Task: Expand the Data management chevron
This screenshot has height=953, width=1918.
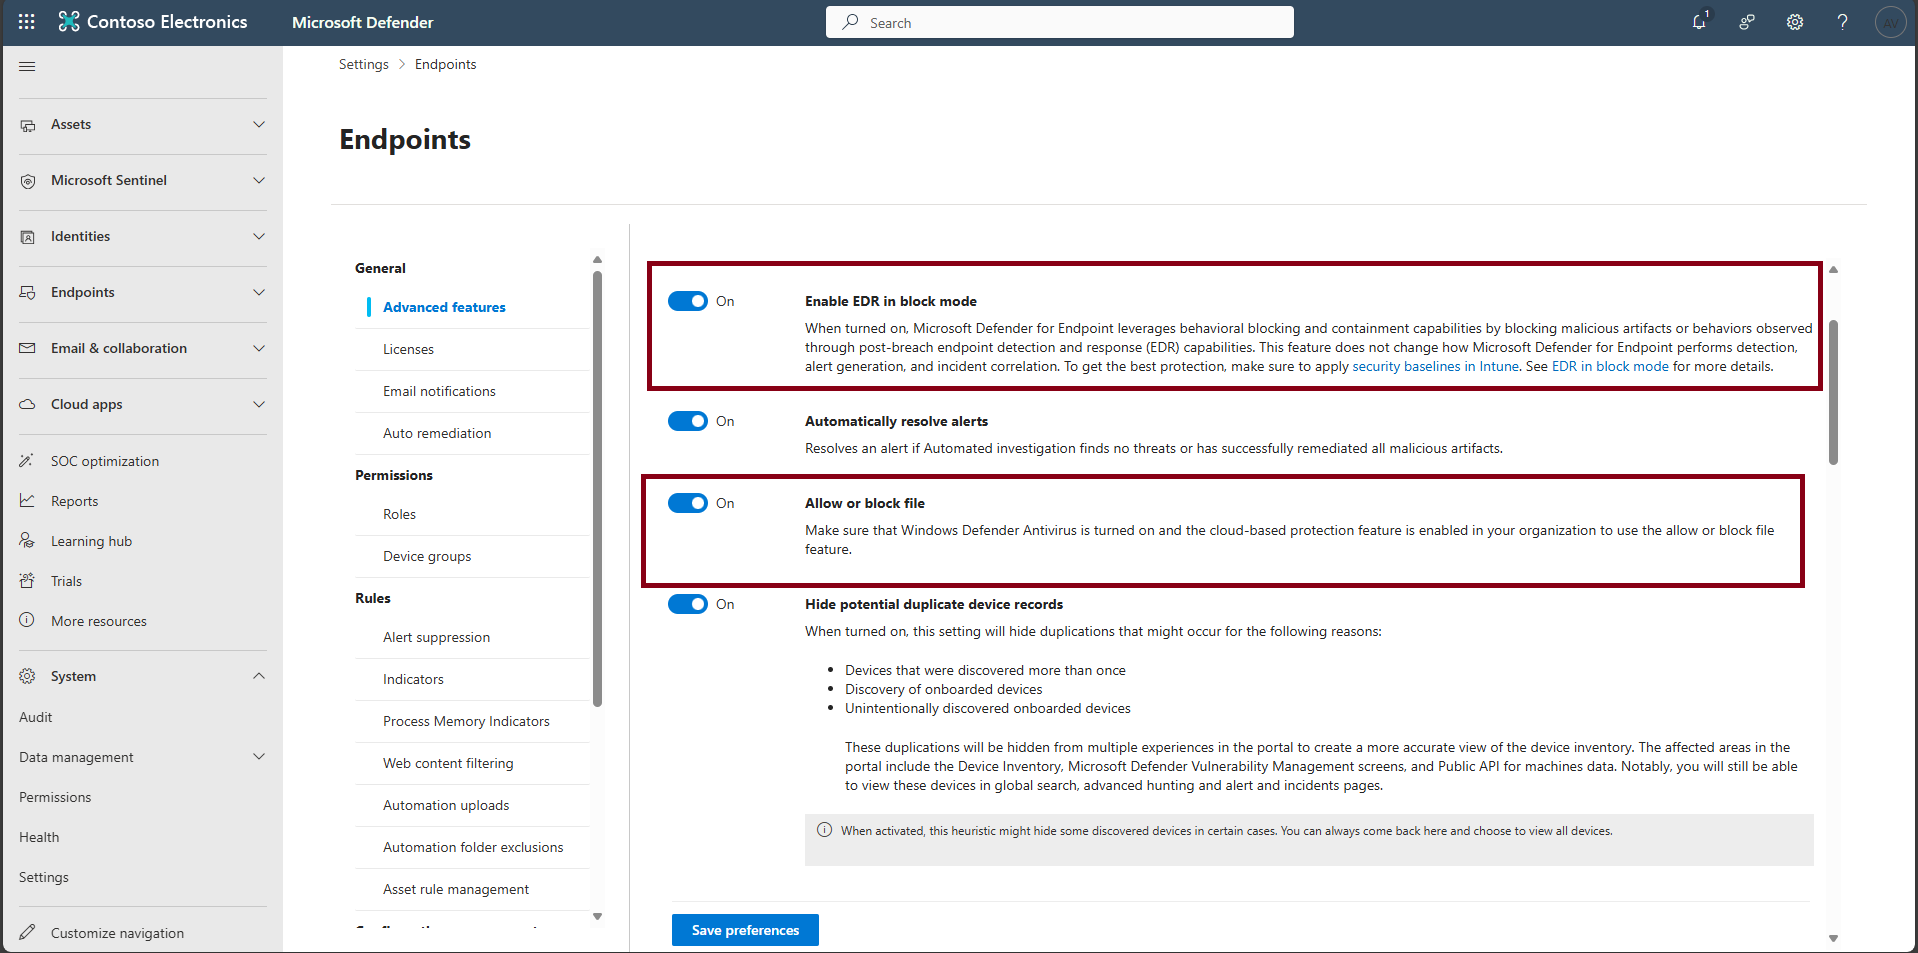Action: pyautogui.click(x=259, y=756)
